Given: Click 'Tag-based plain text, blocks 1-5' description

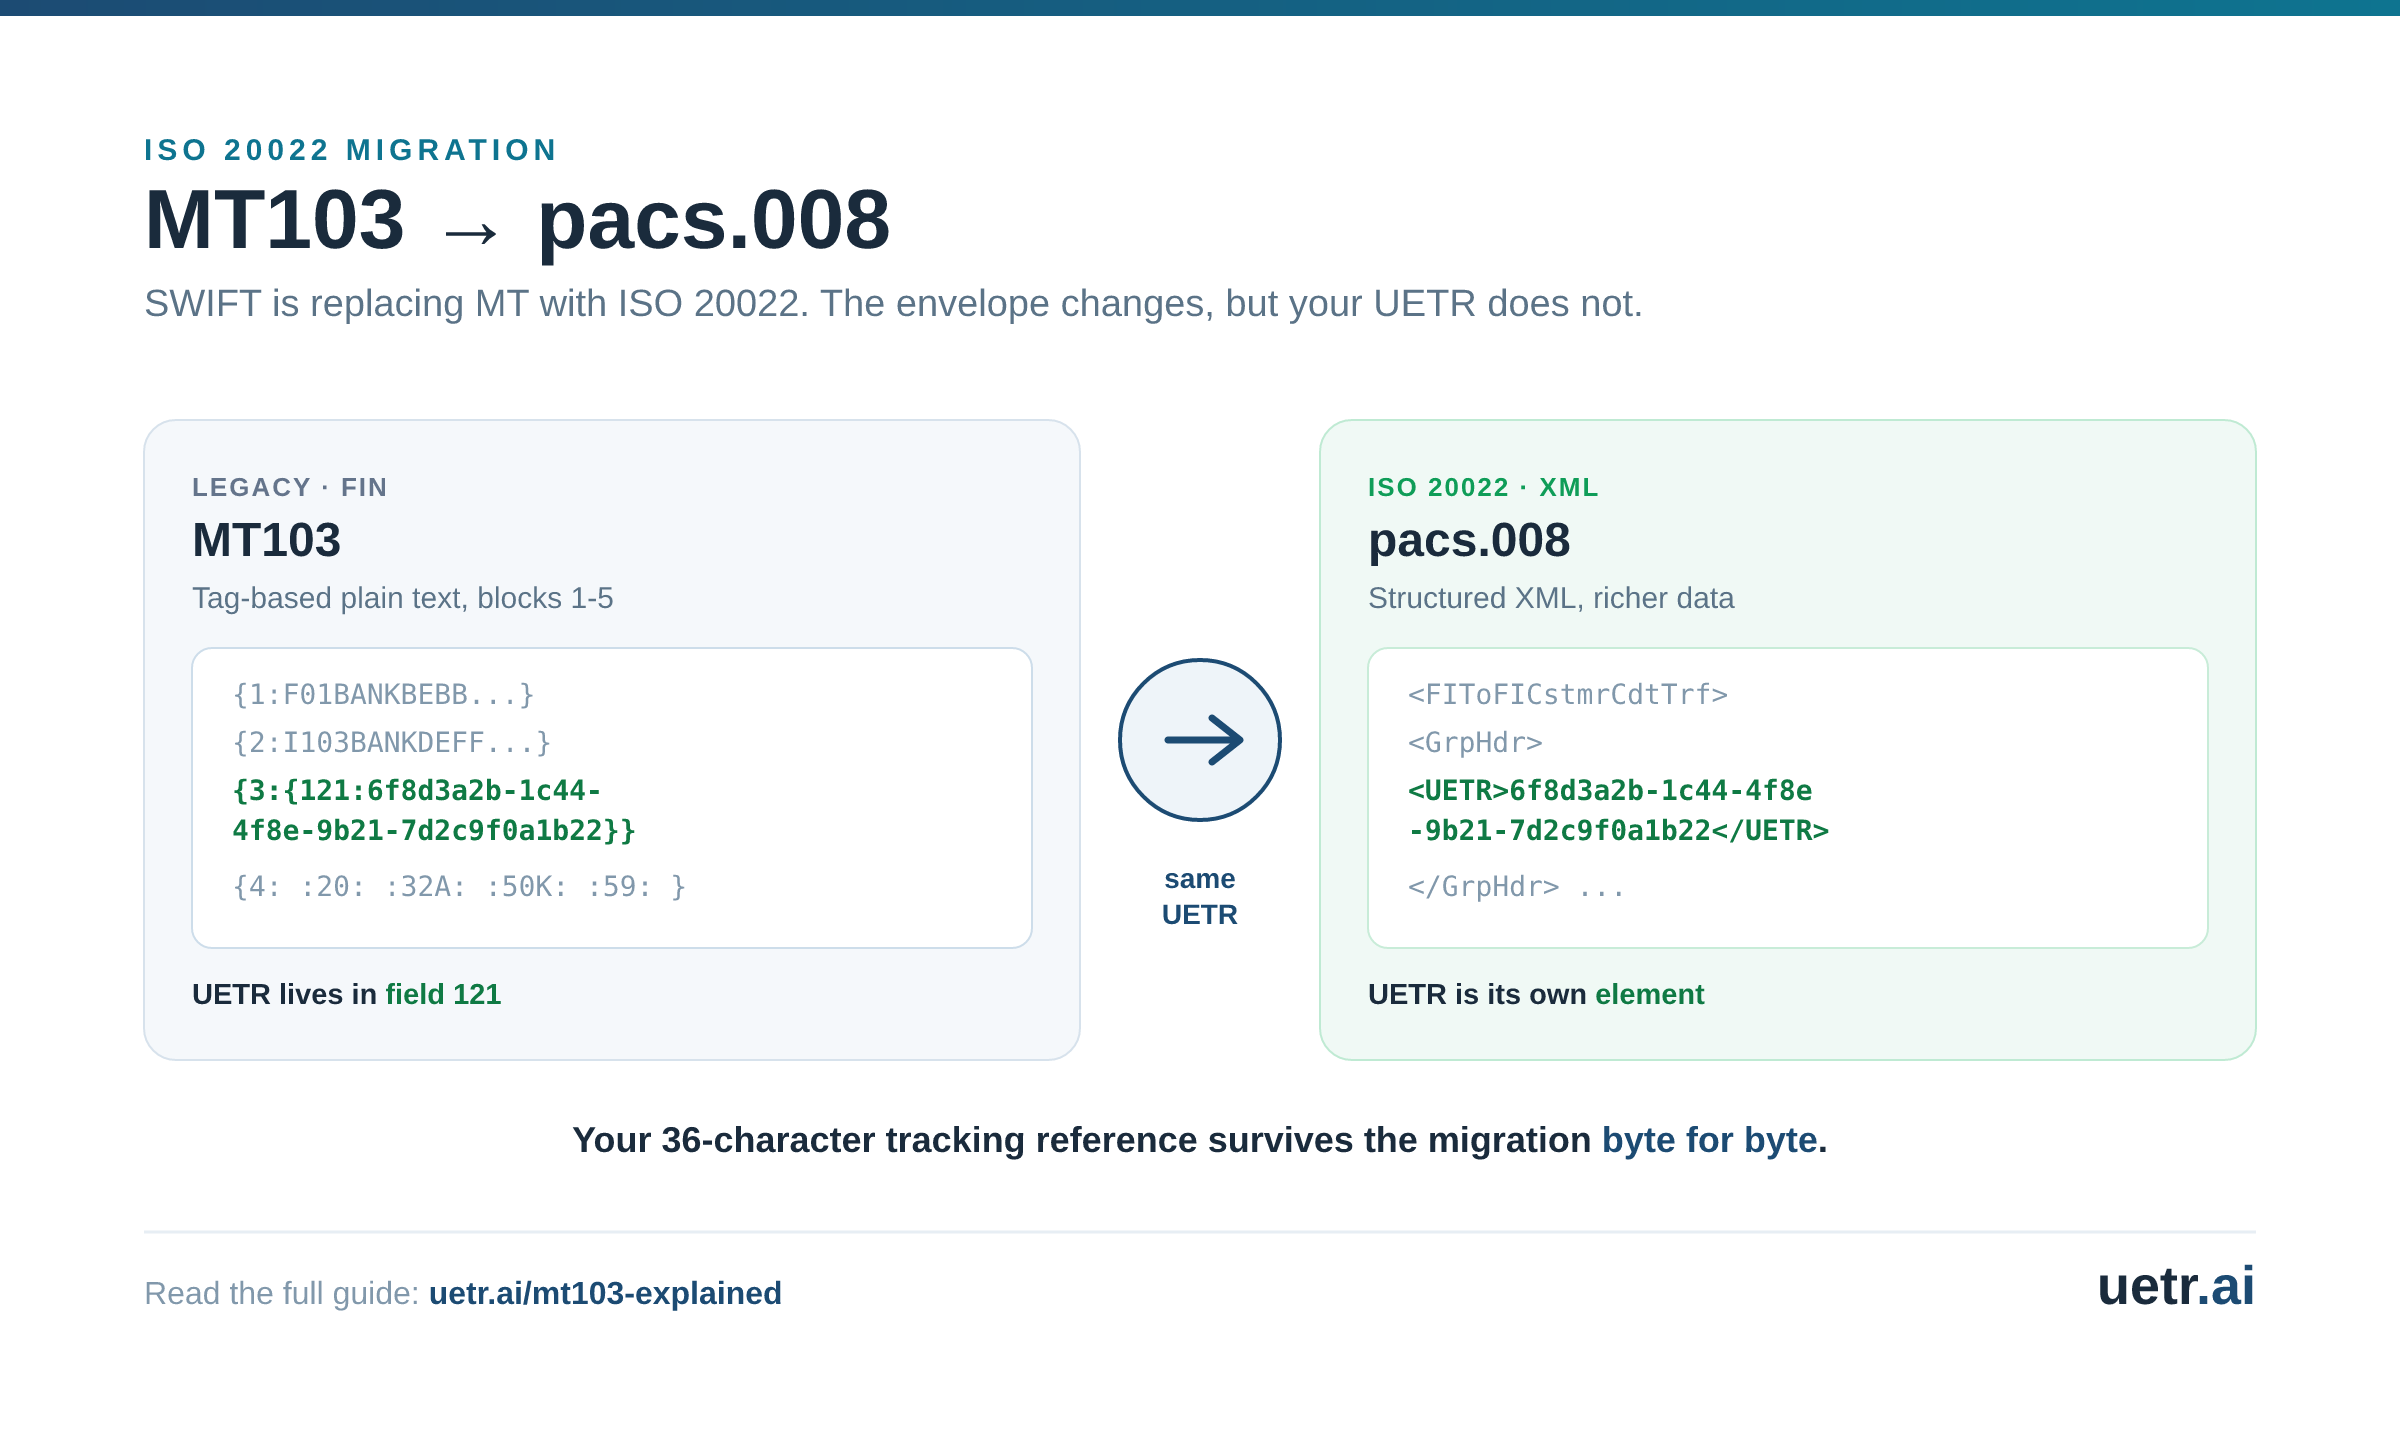Looking at the screenshot, I should click(x=403, y=598).
